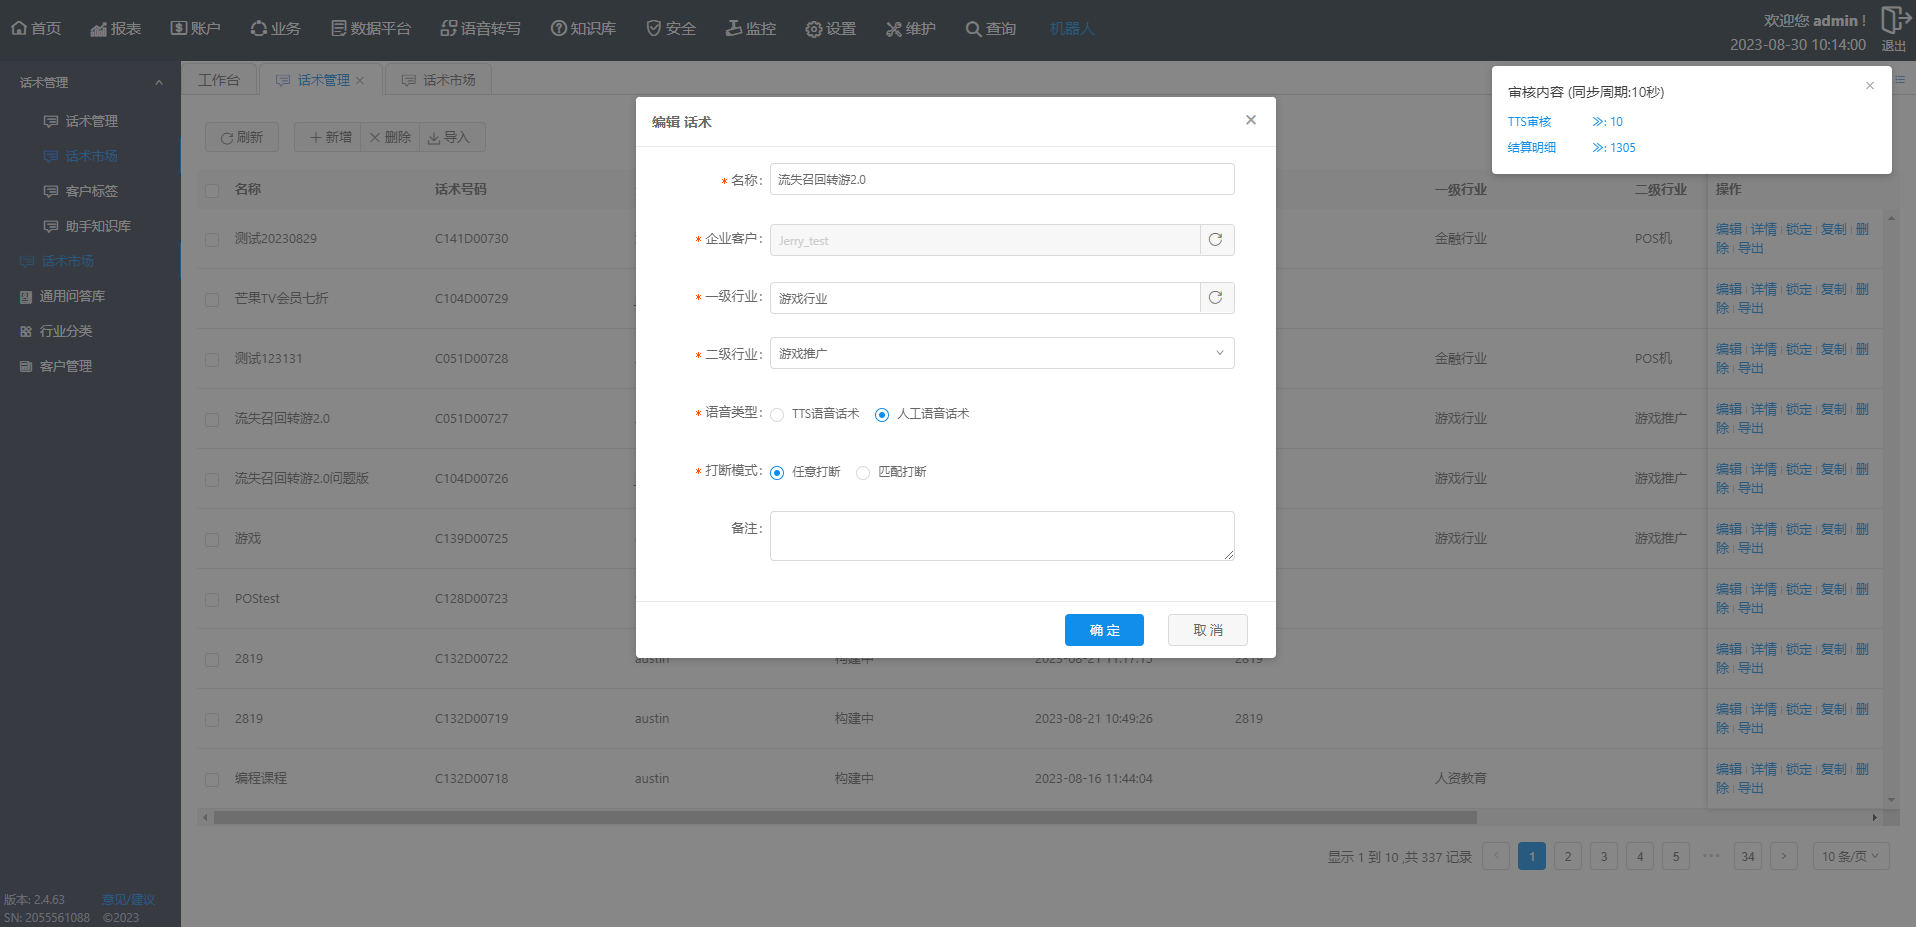This screenshot has width=1916, height=927.
Task: Select the 匹配打断 radio option
Action: point(863,473)
